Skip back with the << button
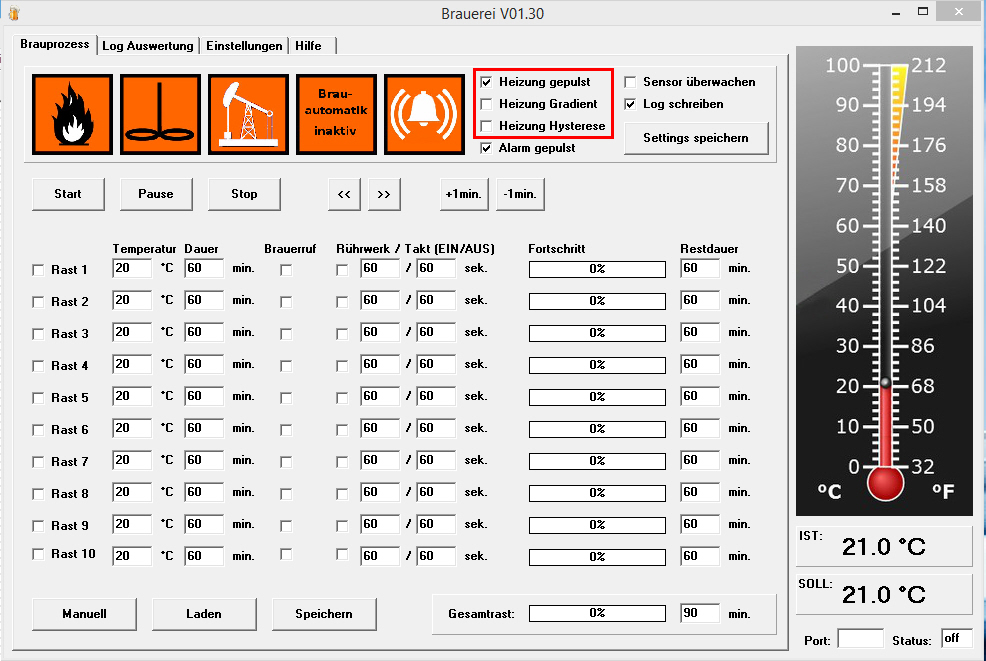This screenshot has width=986, height=661. click(344, 194)
